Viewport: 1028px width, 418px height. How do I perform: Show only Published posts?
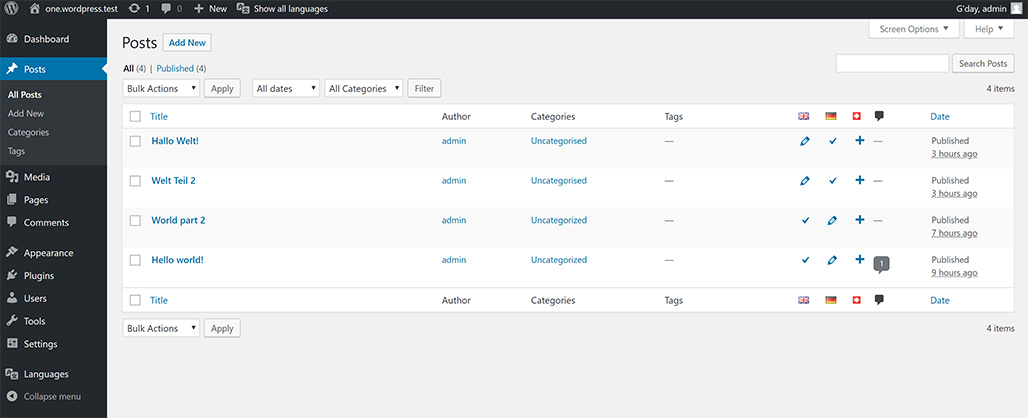175,68
